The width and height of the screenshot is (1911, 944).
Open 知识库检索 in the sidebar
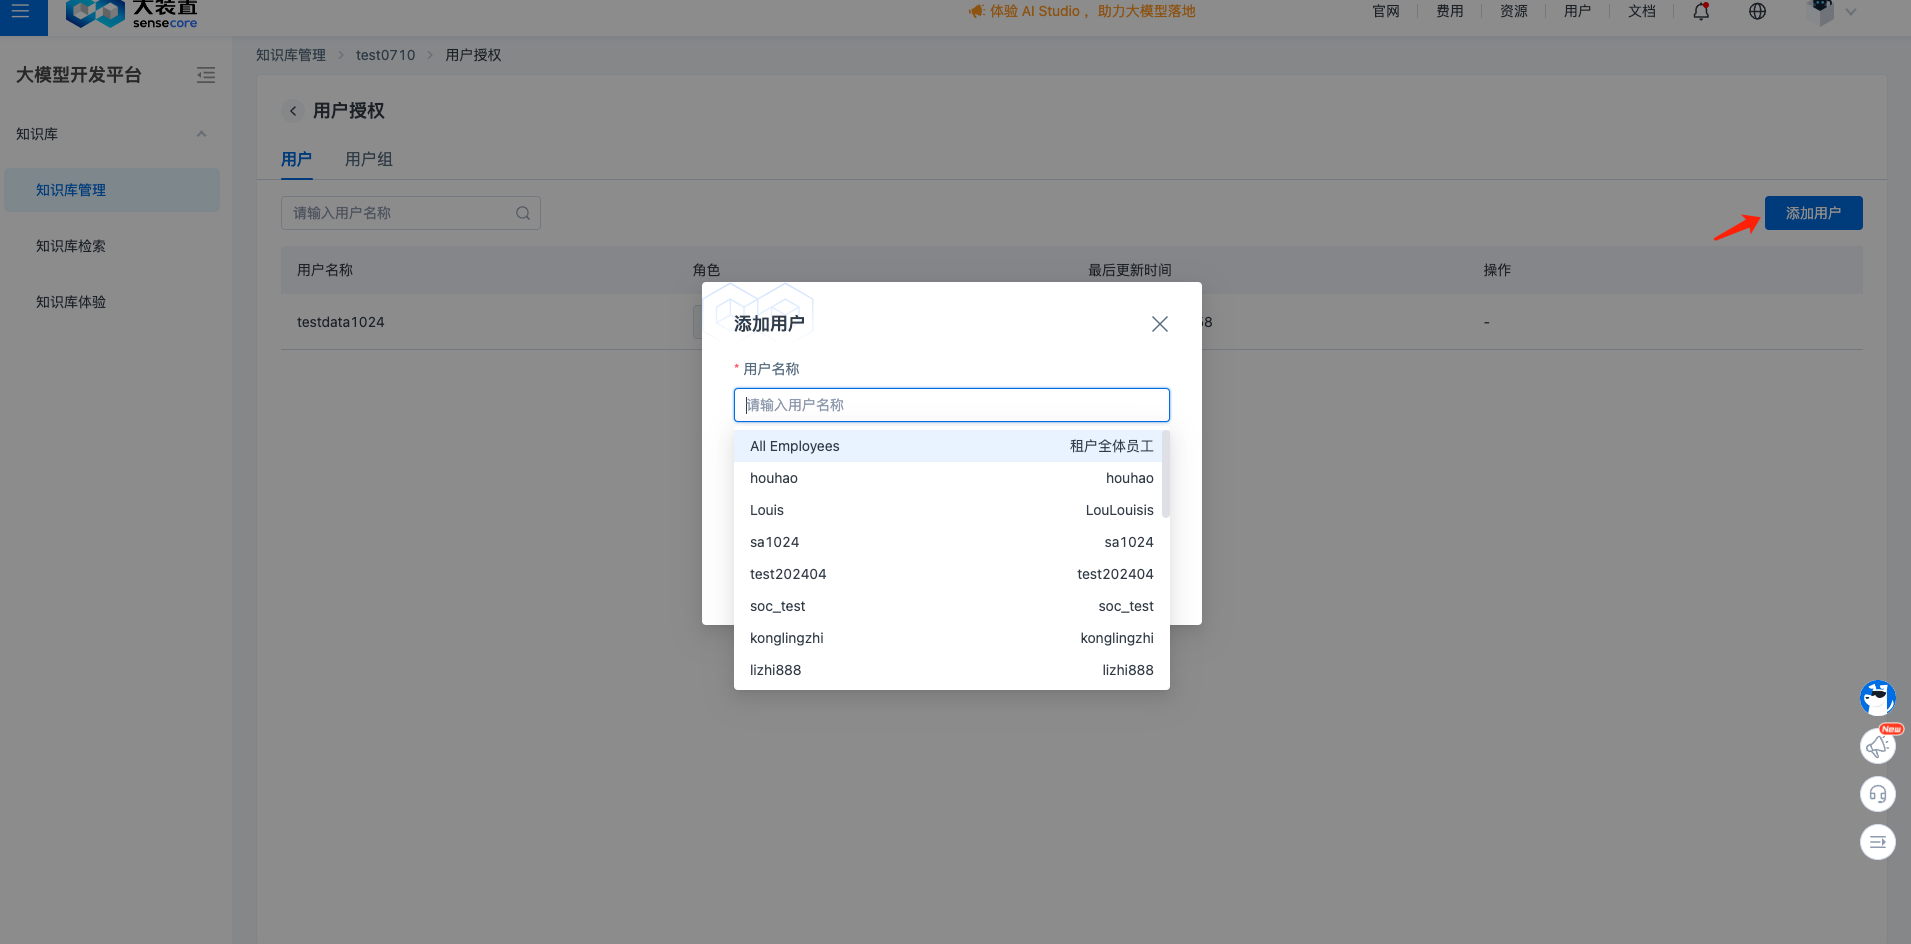(71, 246)
